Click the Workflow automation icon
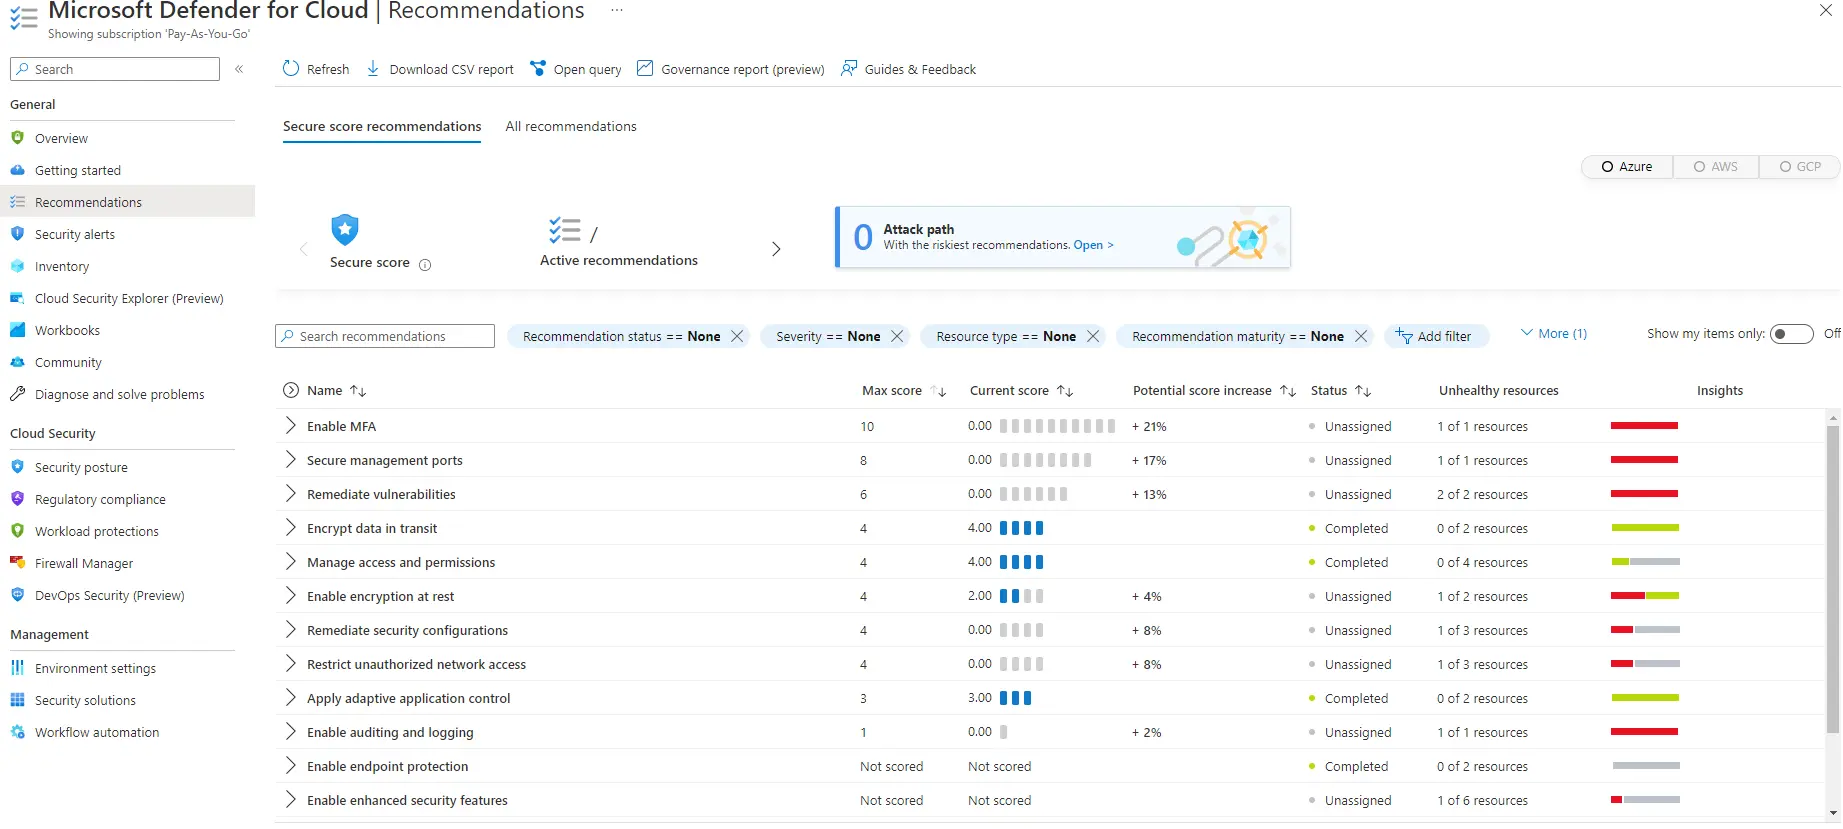1843x829 pixels. click(x=17, y=732)
